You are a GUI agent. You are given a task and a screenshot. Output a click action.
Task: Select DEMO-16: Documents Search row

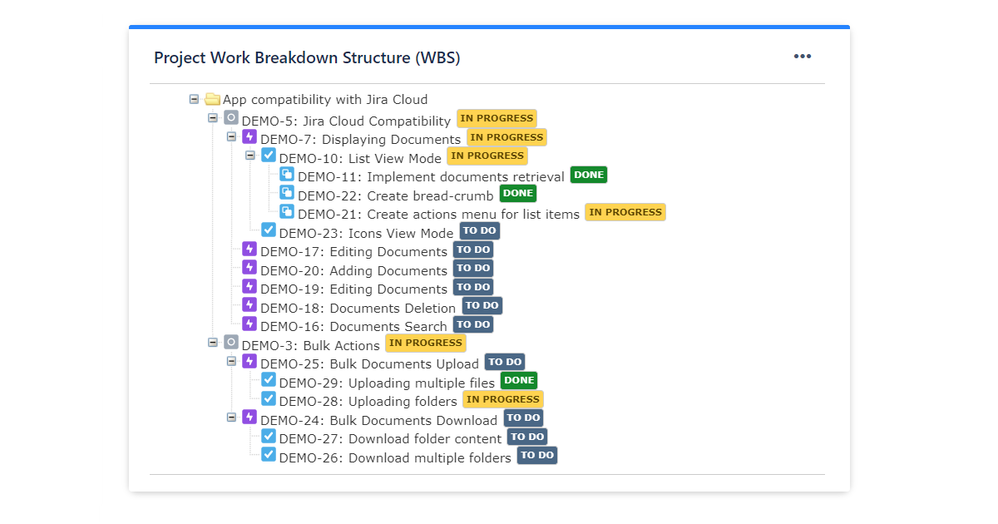point(354,327)
